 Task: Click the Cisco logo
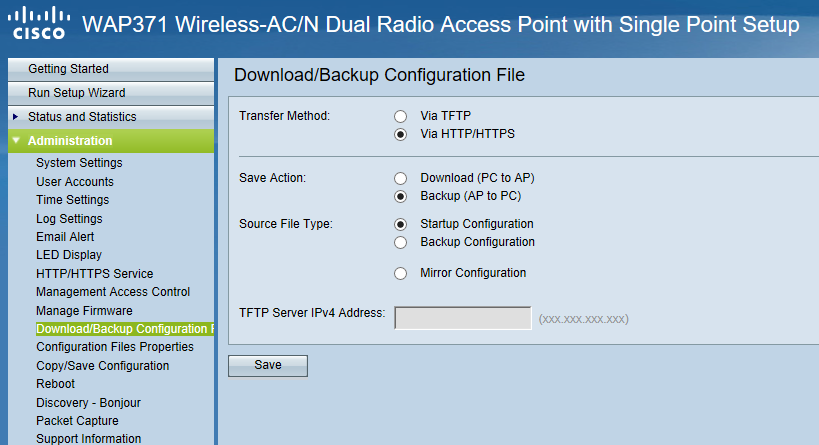pyautogui.click(x=39, y=23)
